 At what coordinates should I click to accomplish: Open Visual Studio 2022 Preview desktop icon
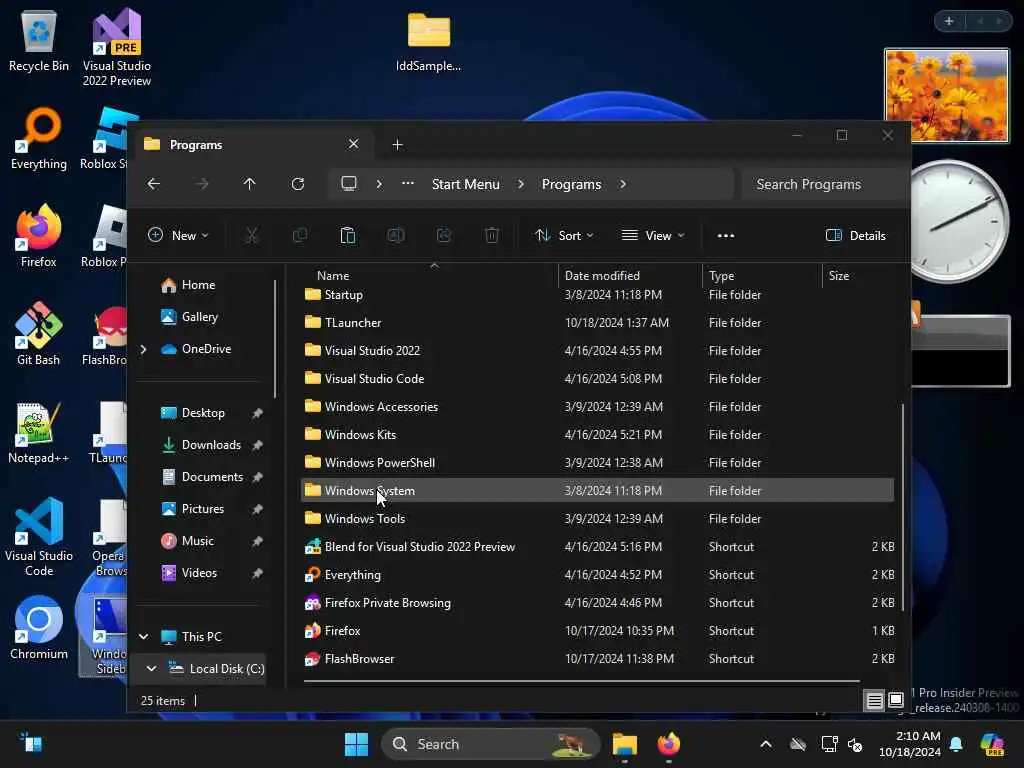pyautogui.click(x=117, y=48)
